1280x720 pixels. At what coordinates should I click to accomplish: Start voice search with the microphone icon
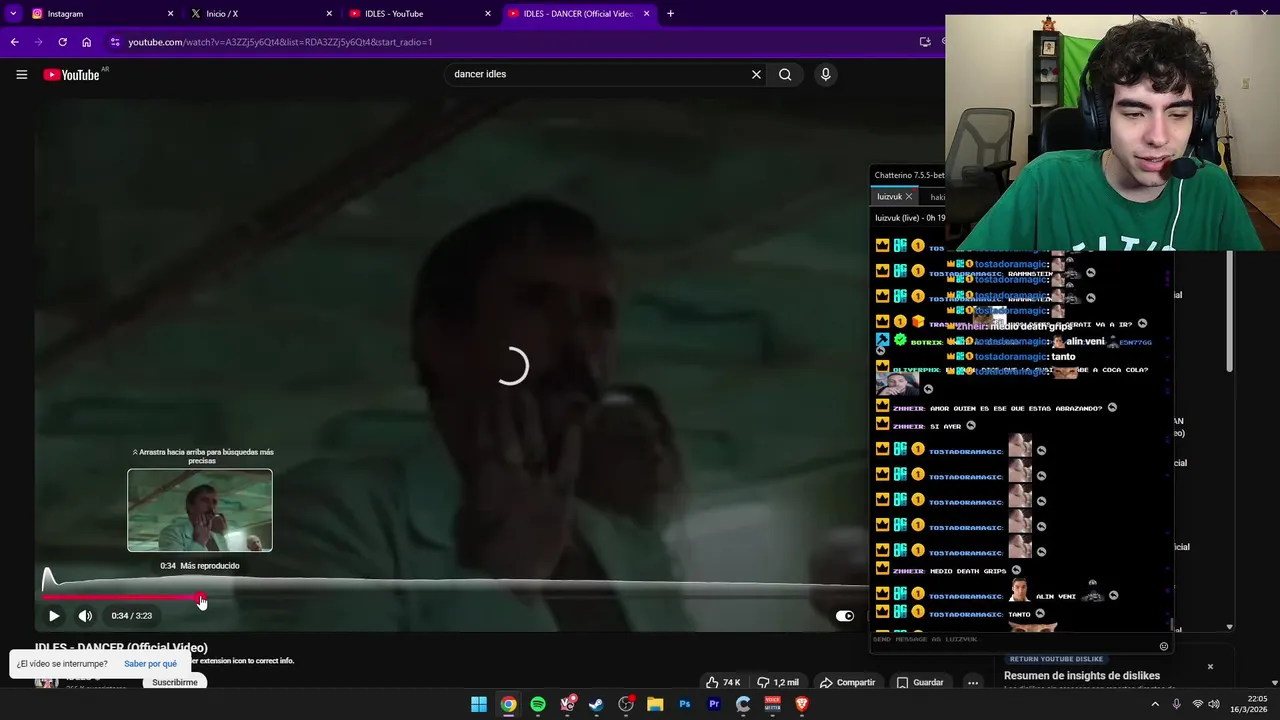pos(825,74)
